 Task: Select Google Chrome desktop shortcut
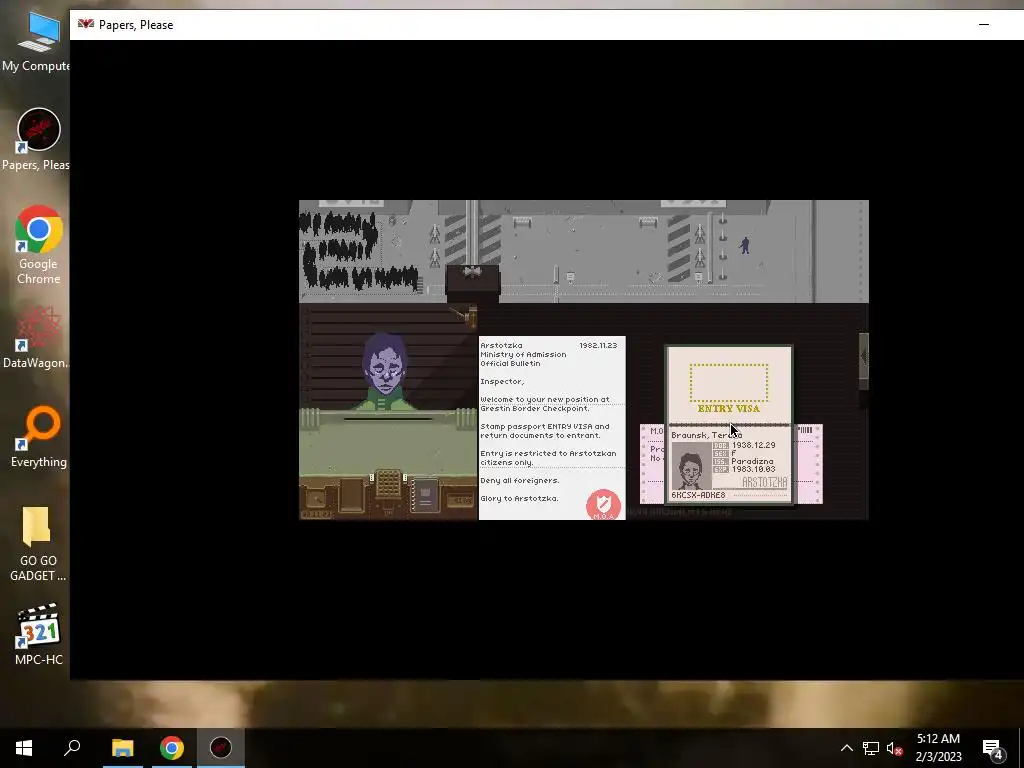pyautogui.click(x=38, y=246)
